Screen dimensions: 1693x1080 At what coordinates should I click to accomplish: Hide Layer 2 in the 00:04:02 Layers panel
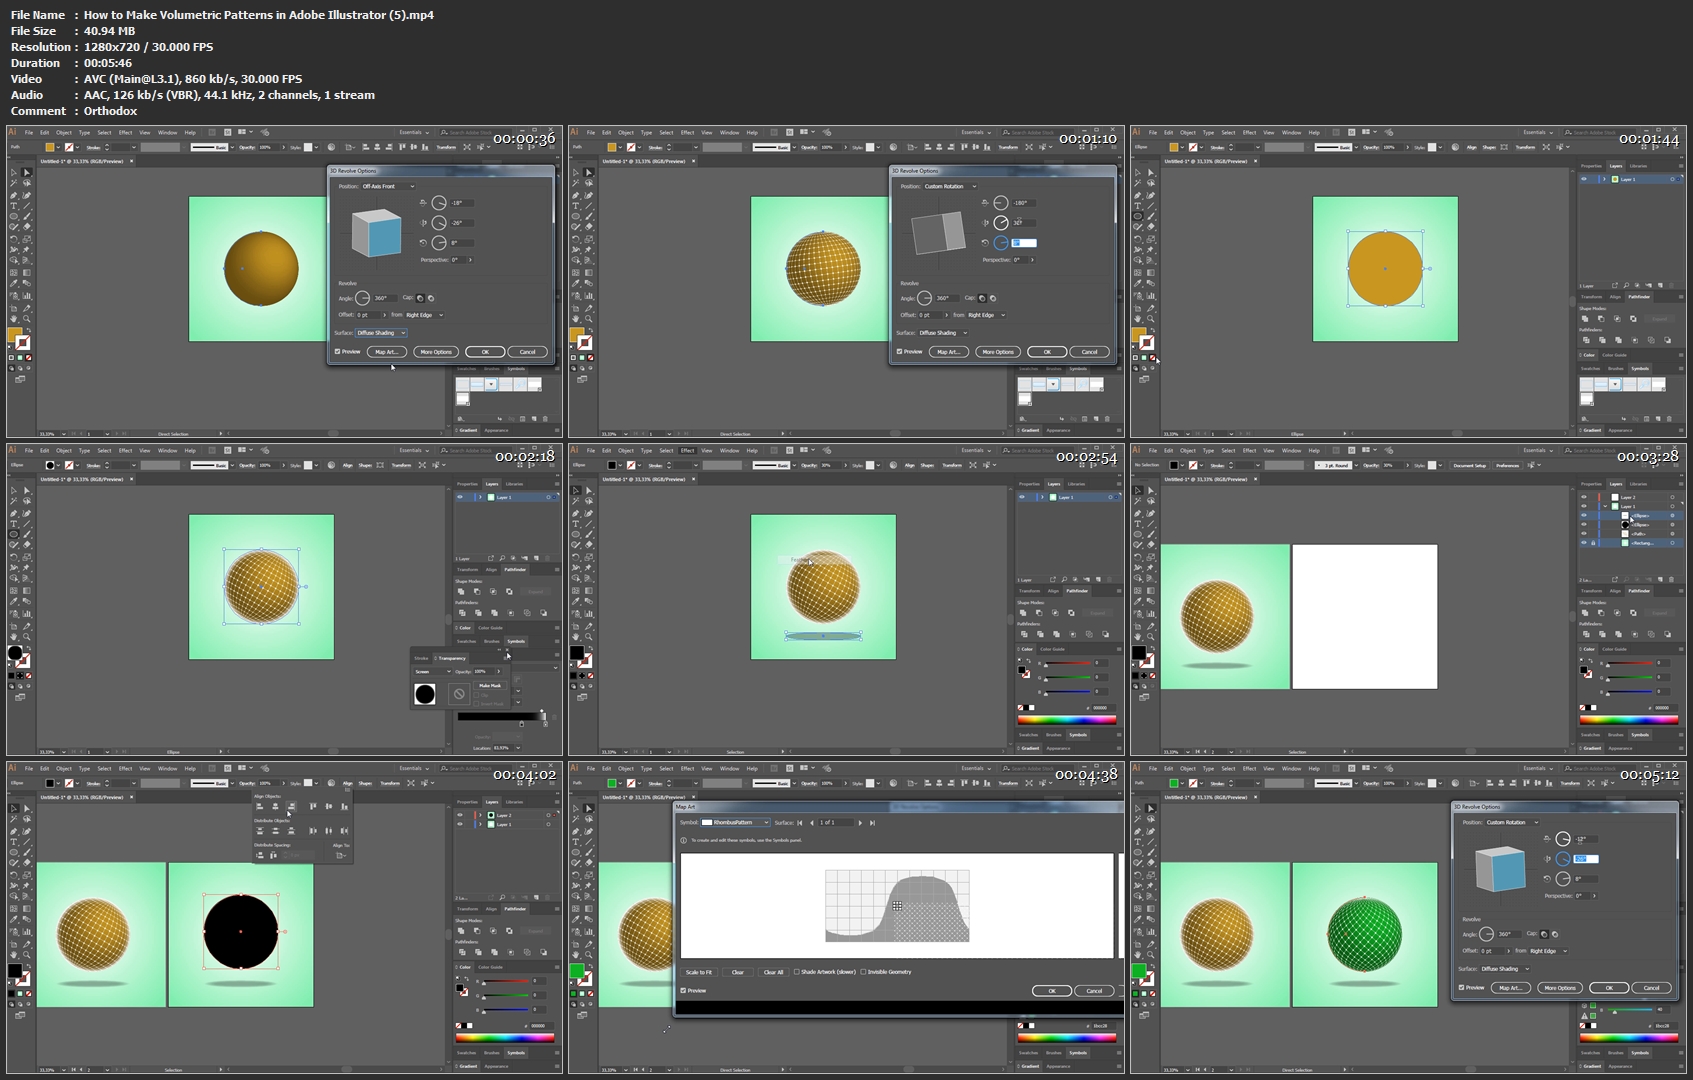[460, 815]
